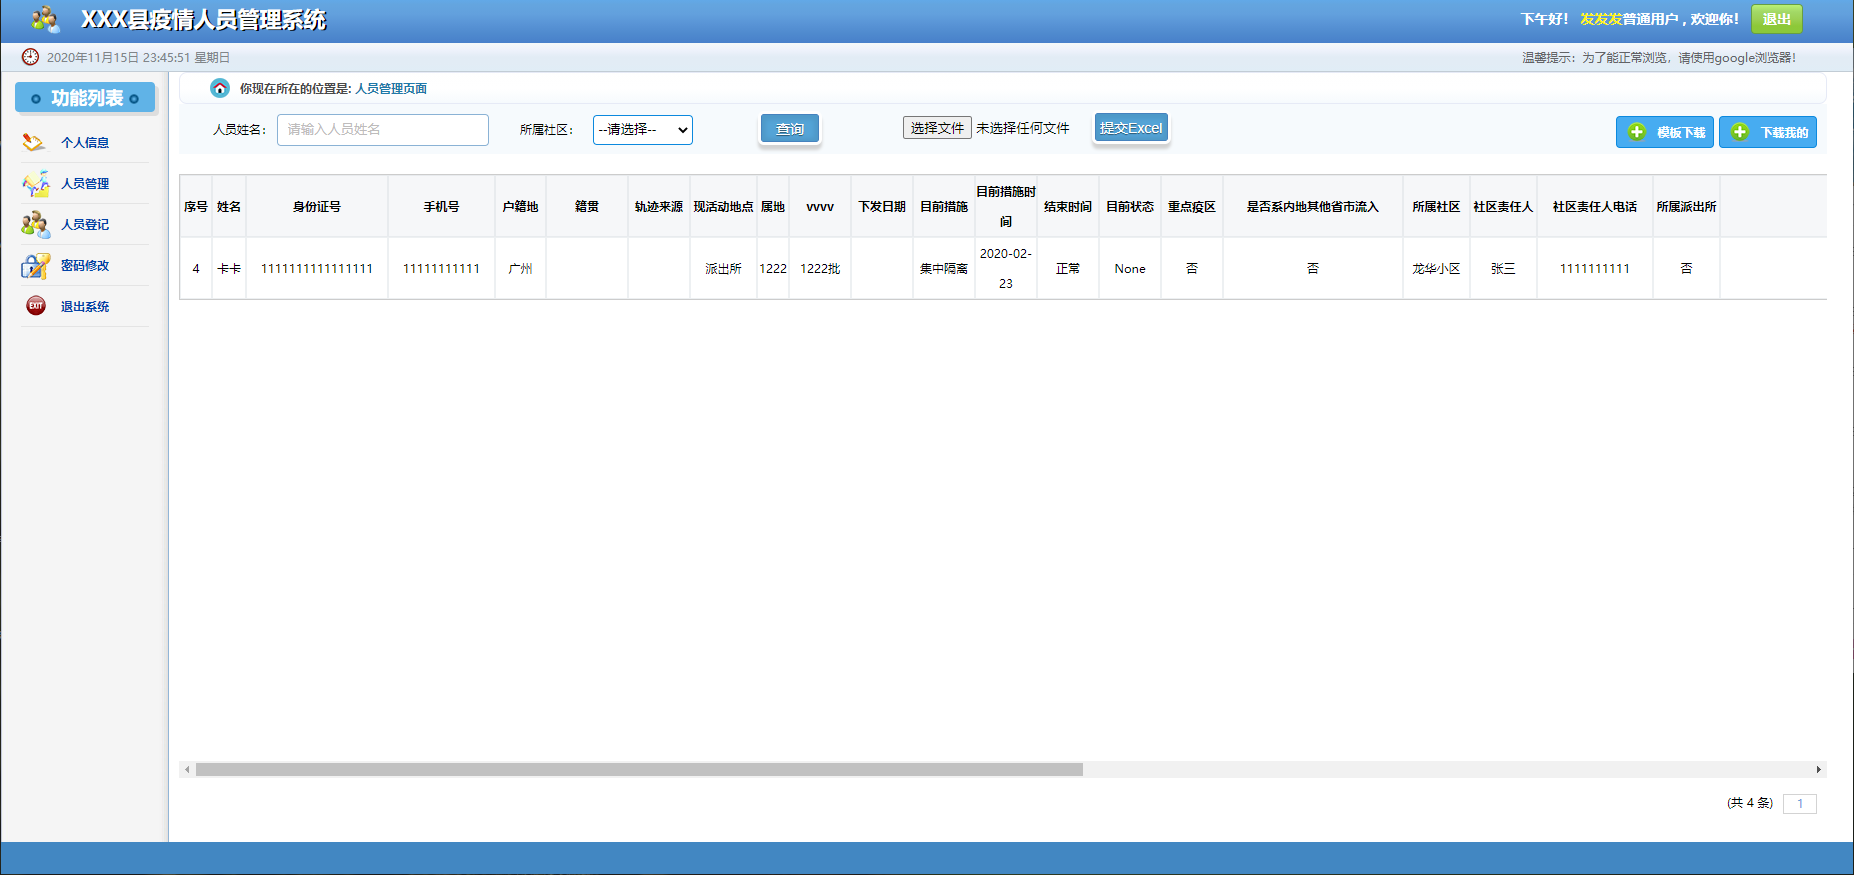This screenshot has width=1854, height=875.
Task: Click the 结束时间 column header
Action: [1068, 207]
